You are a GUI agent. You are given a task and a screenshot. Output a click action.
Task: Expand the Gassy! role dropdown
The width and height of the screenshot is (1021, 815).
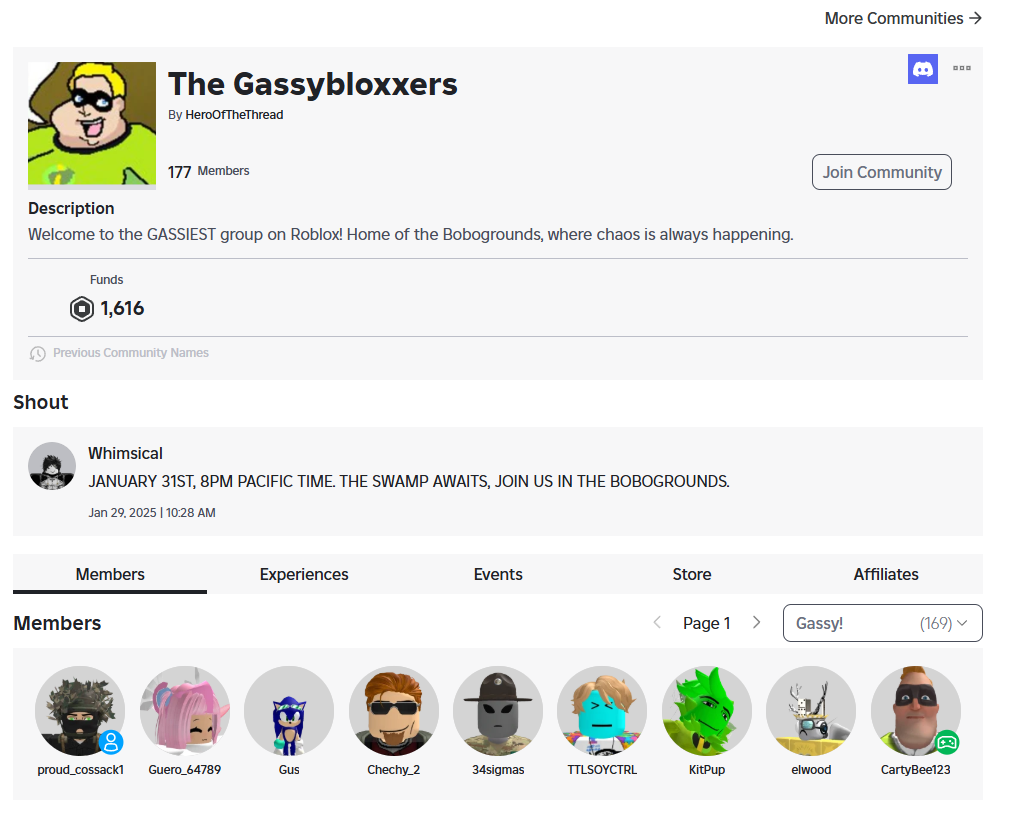(882, 624)
